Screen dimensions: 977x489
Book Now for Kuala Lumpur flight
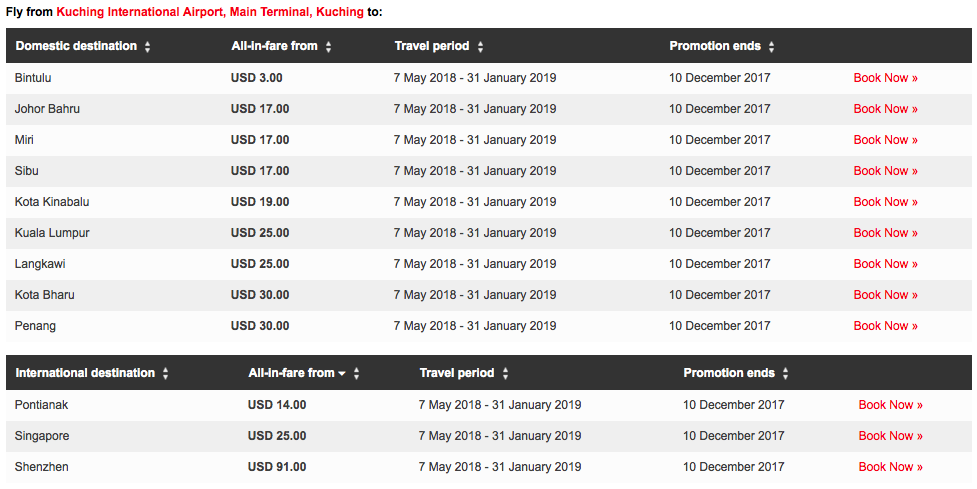[885, 233]
